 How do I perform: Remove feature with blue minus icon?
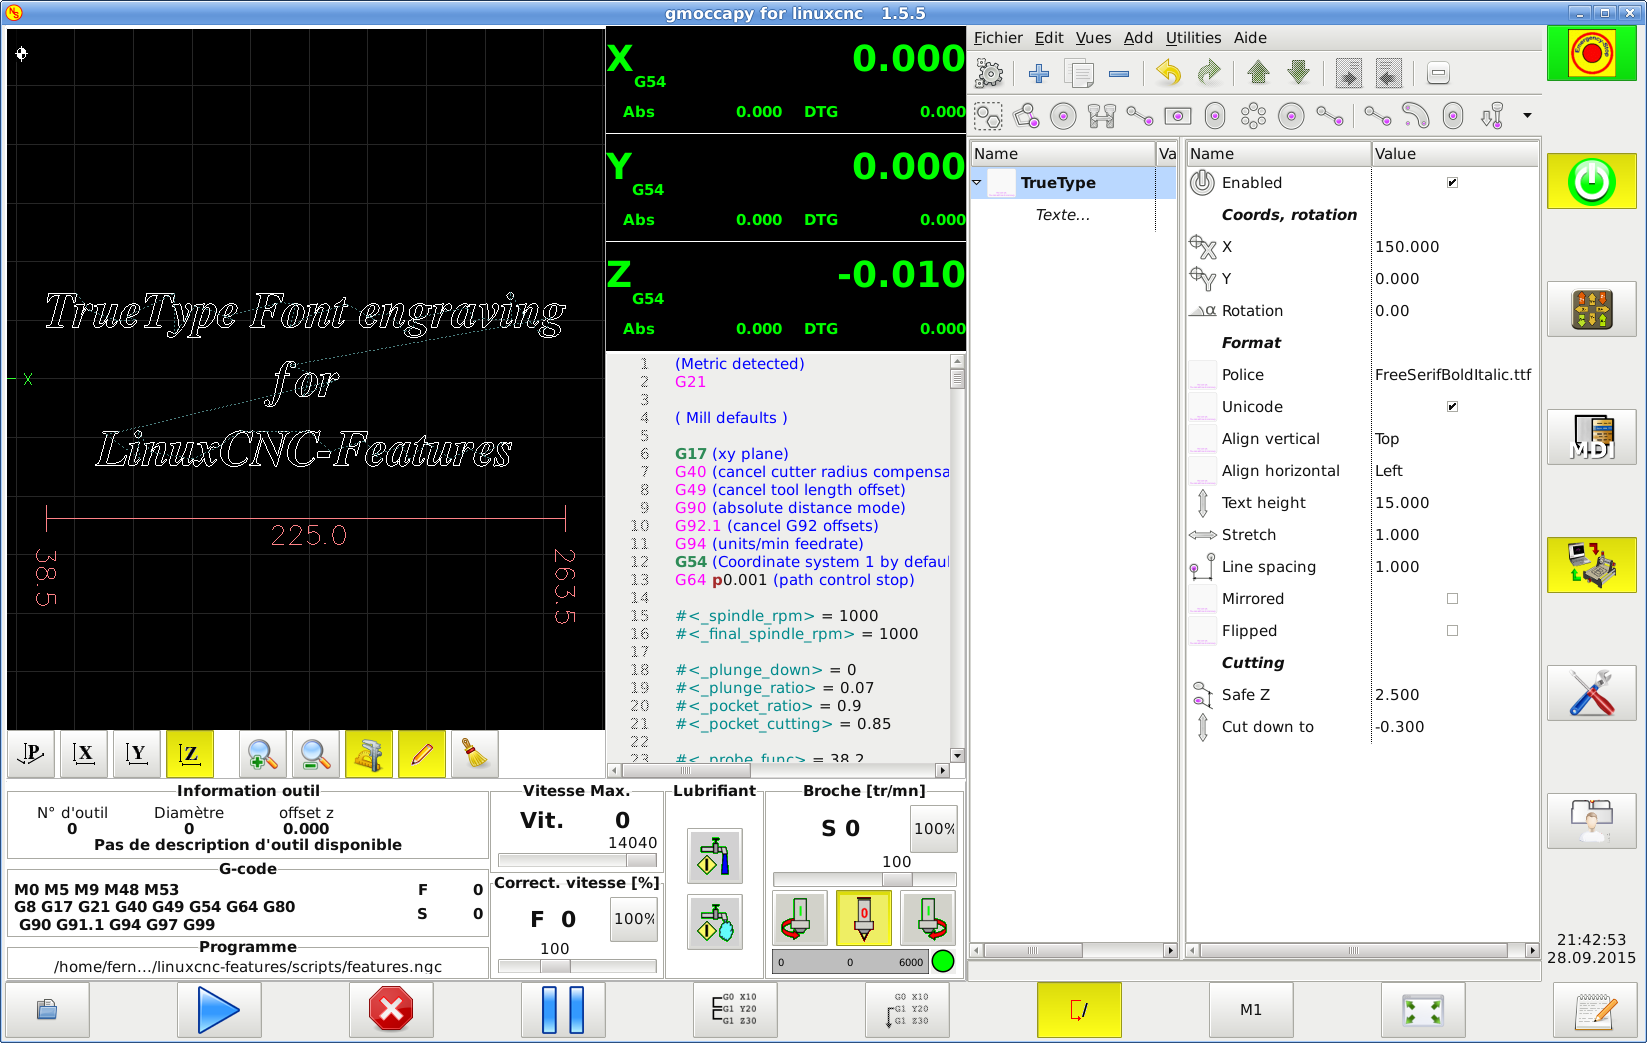point(1119,73)
